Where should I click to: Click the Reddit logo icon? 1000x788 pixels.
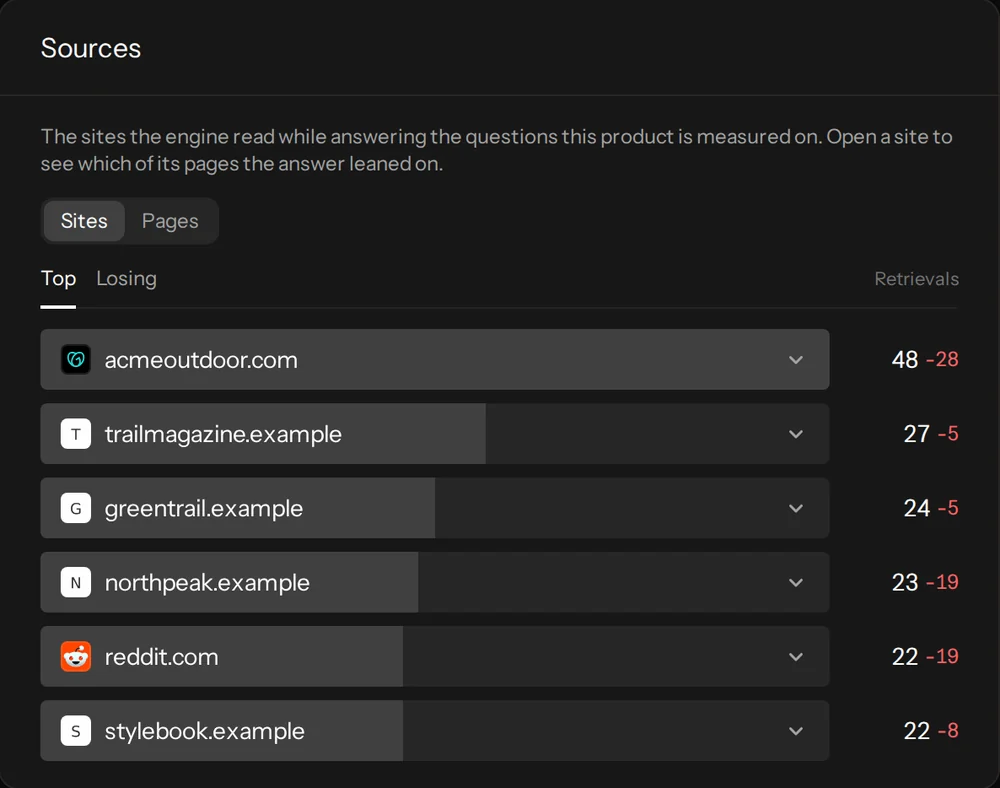(x=76, y=657)
